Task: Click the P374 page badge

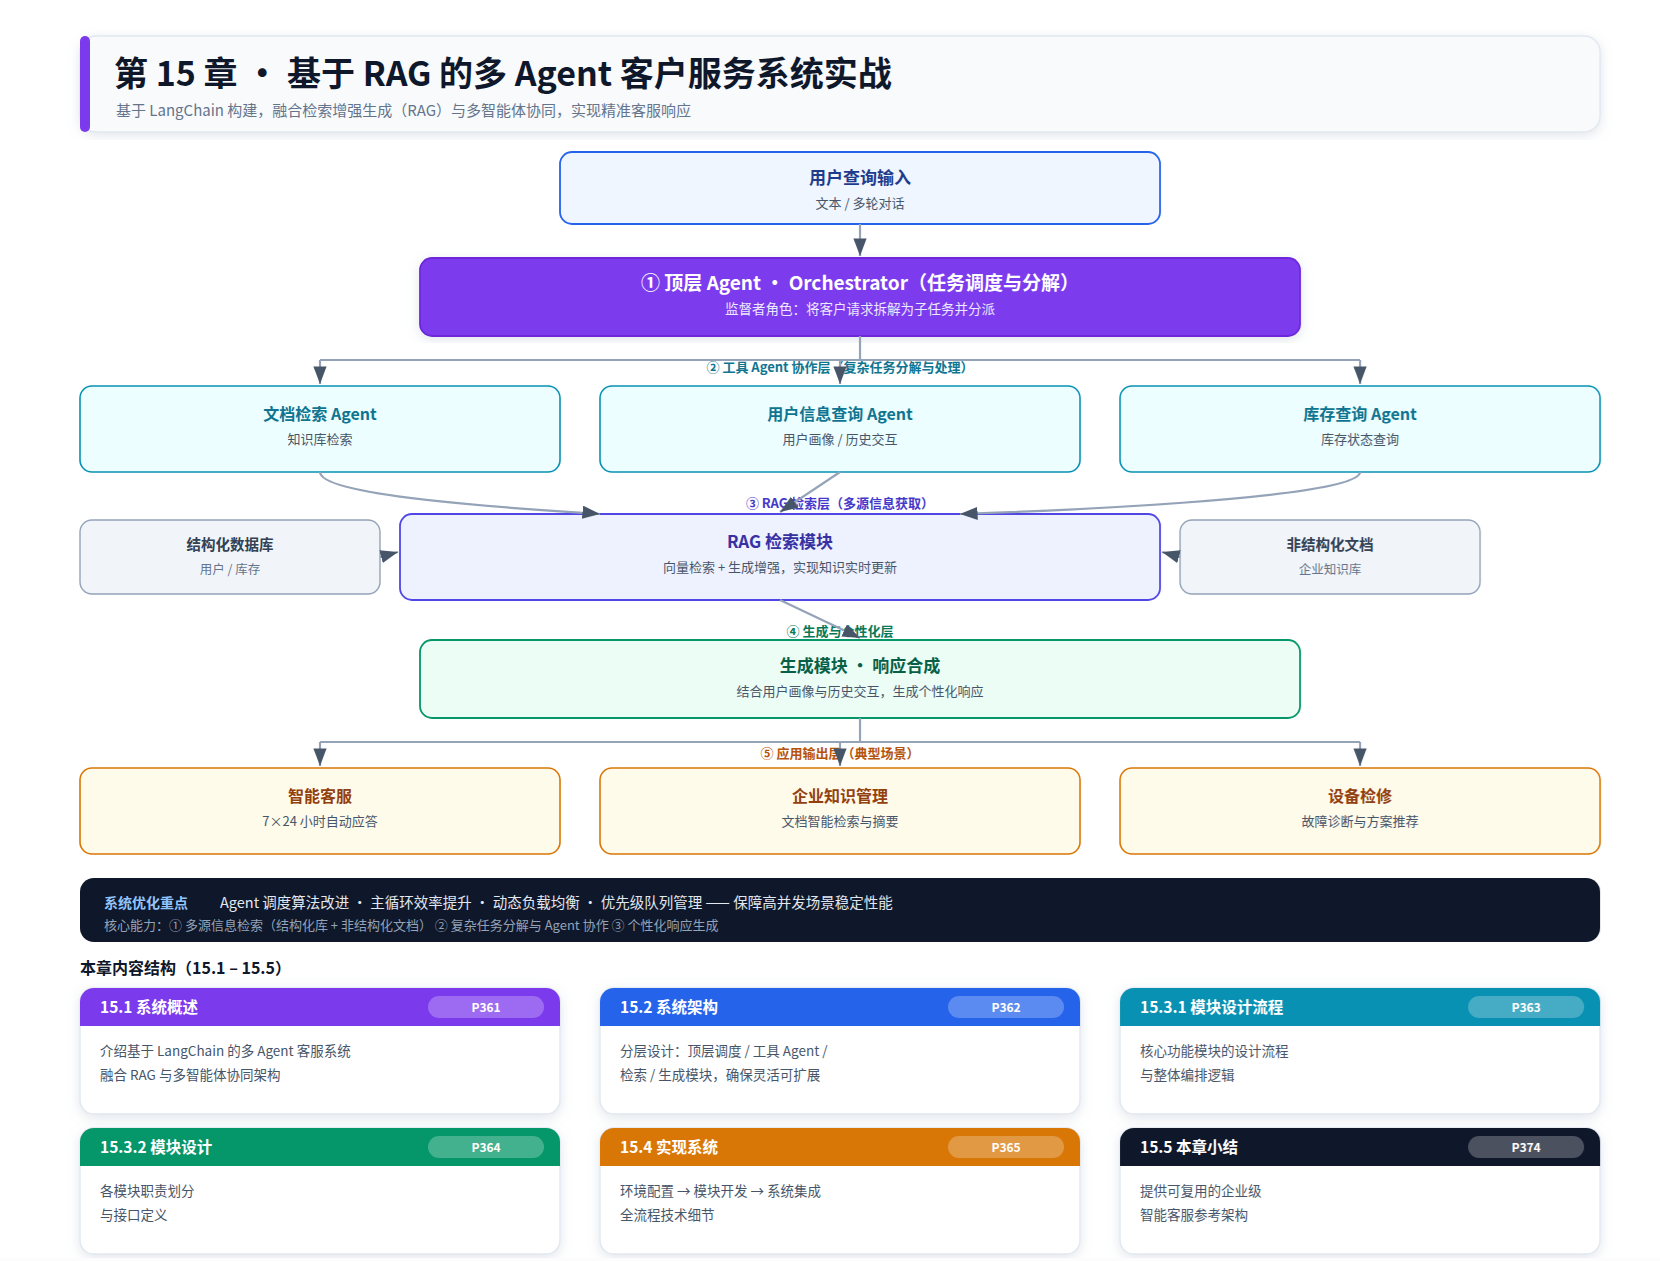Action: click(x=1526, y=1147)
